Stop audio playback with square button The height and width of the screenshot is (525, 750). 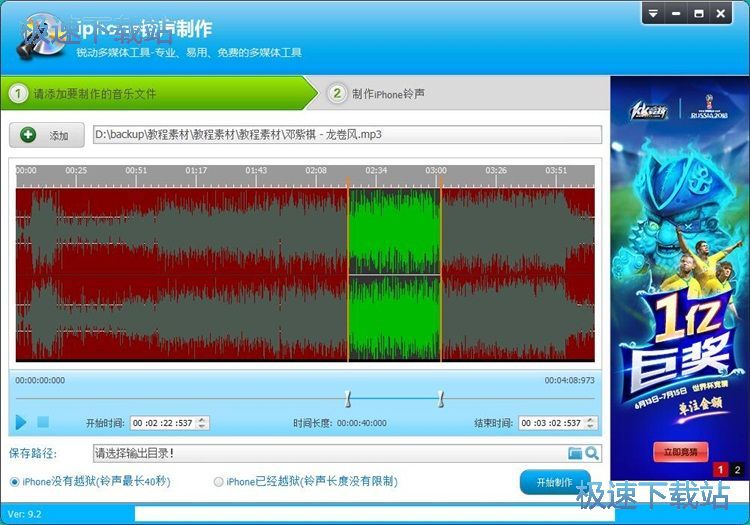coord(43,422)
